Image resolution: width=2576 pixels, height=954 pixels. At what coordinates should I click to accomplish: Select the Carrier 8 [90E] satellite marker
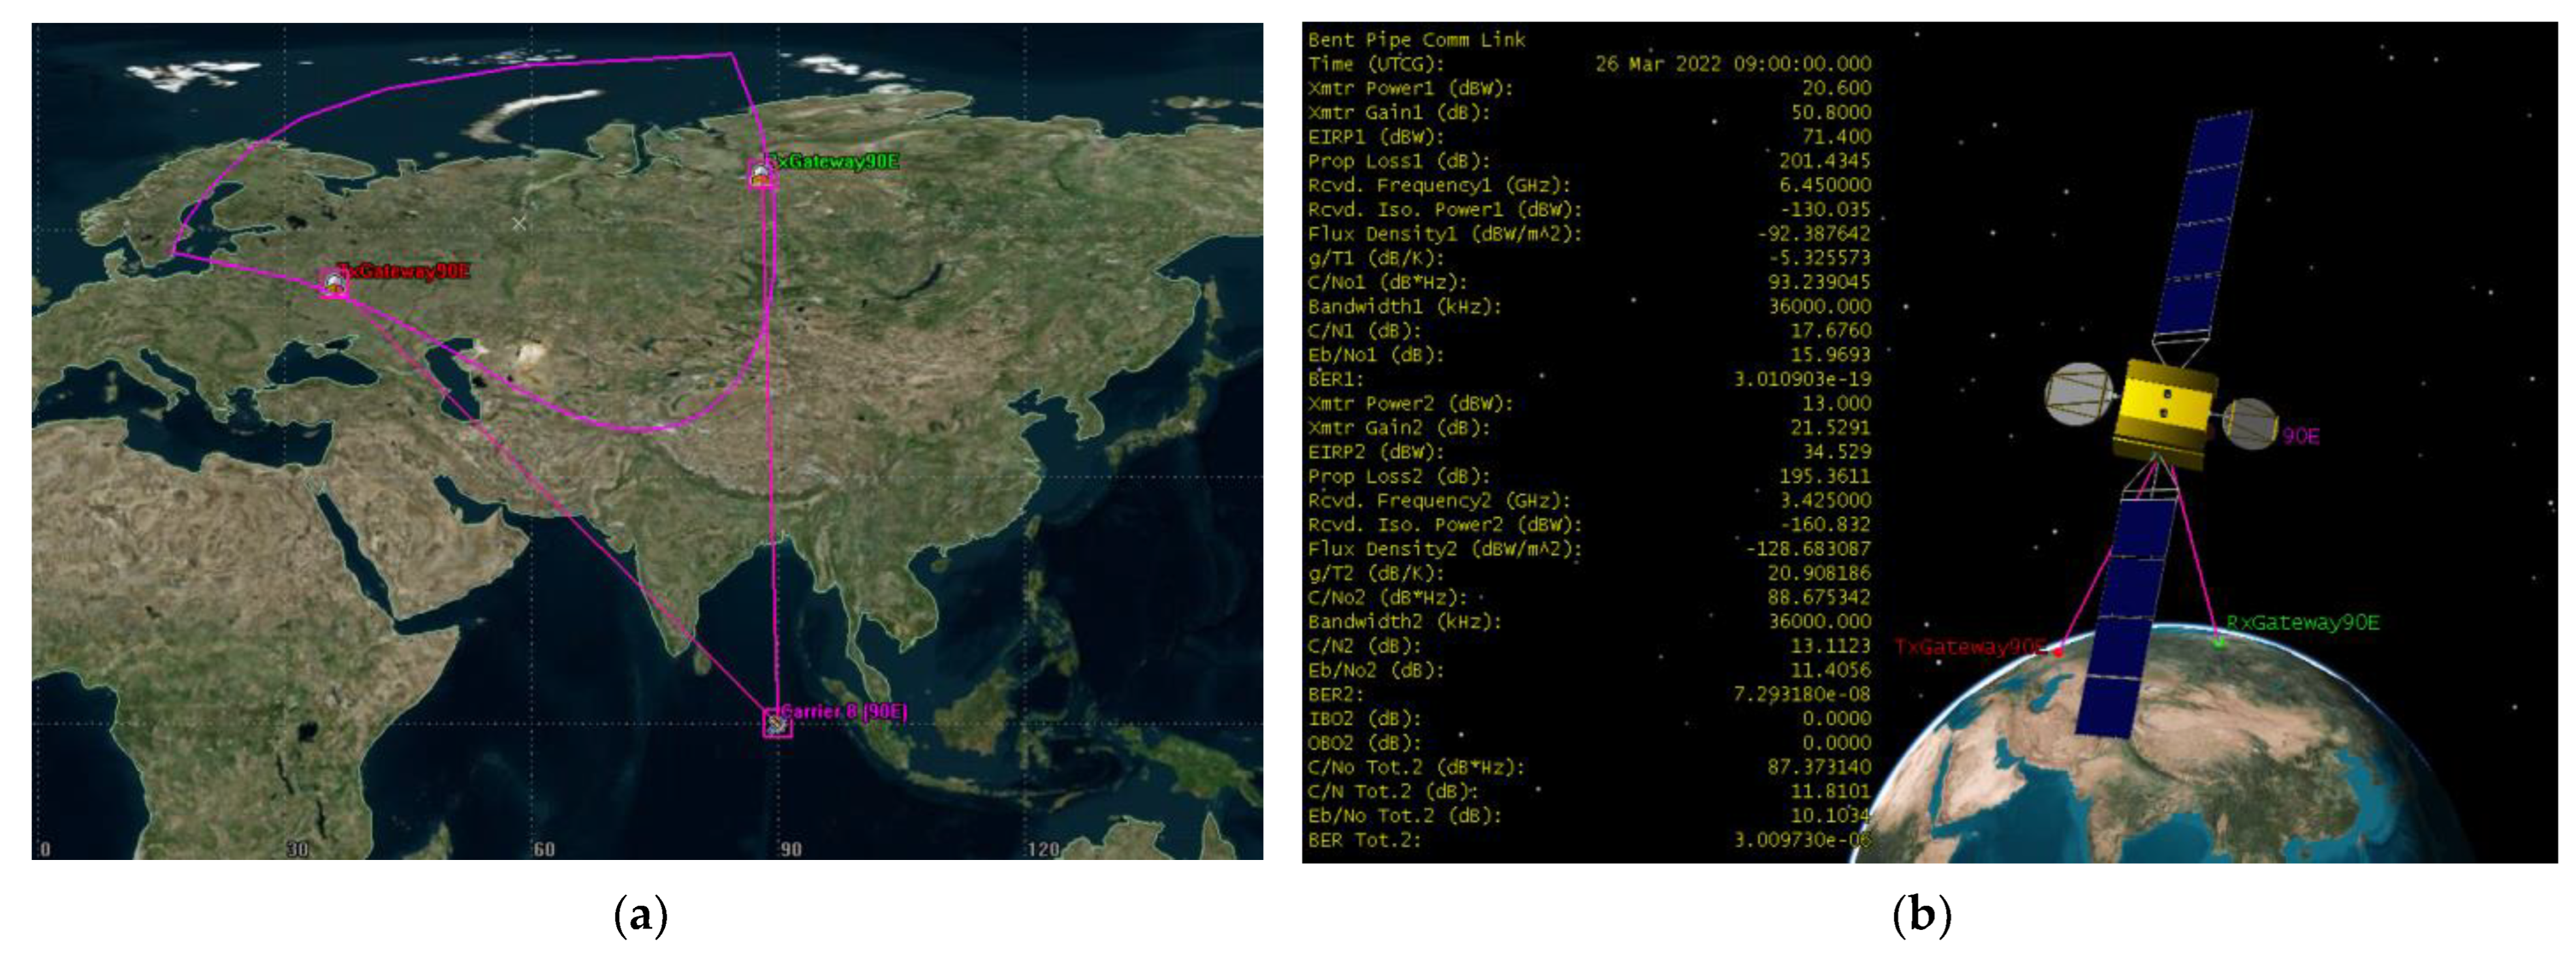coord(777,722)
